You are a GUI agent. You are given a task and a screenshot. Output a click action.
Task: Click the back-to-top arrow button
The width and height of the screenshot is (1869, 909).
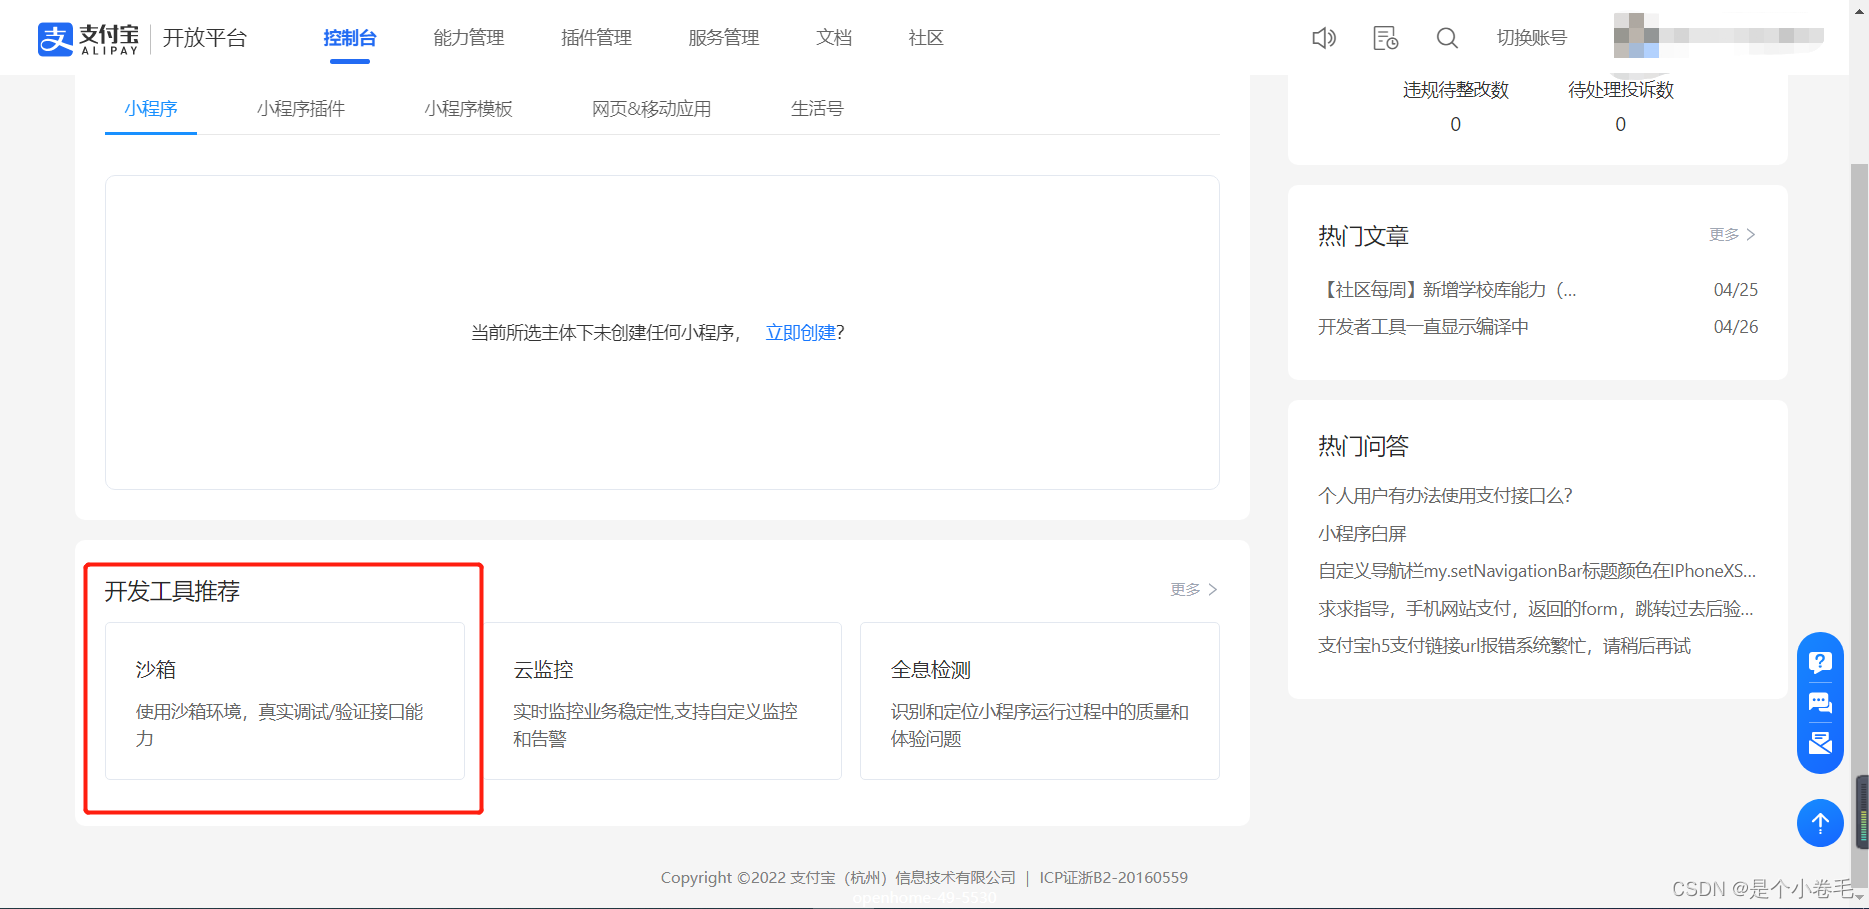[1820, 823]
